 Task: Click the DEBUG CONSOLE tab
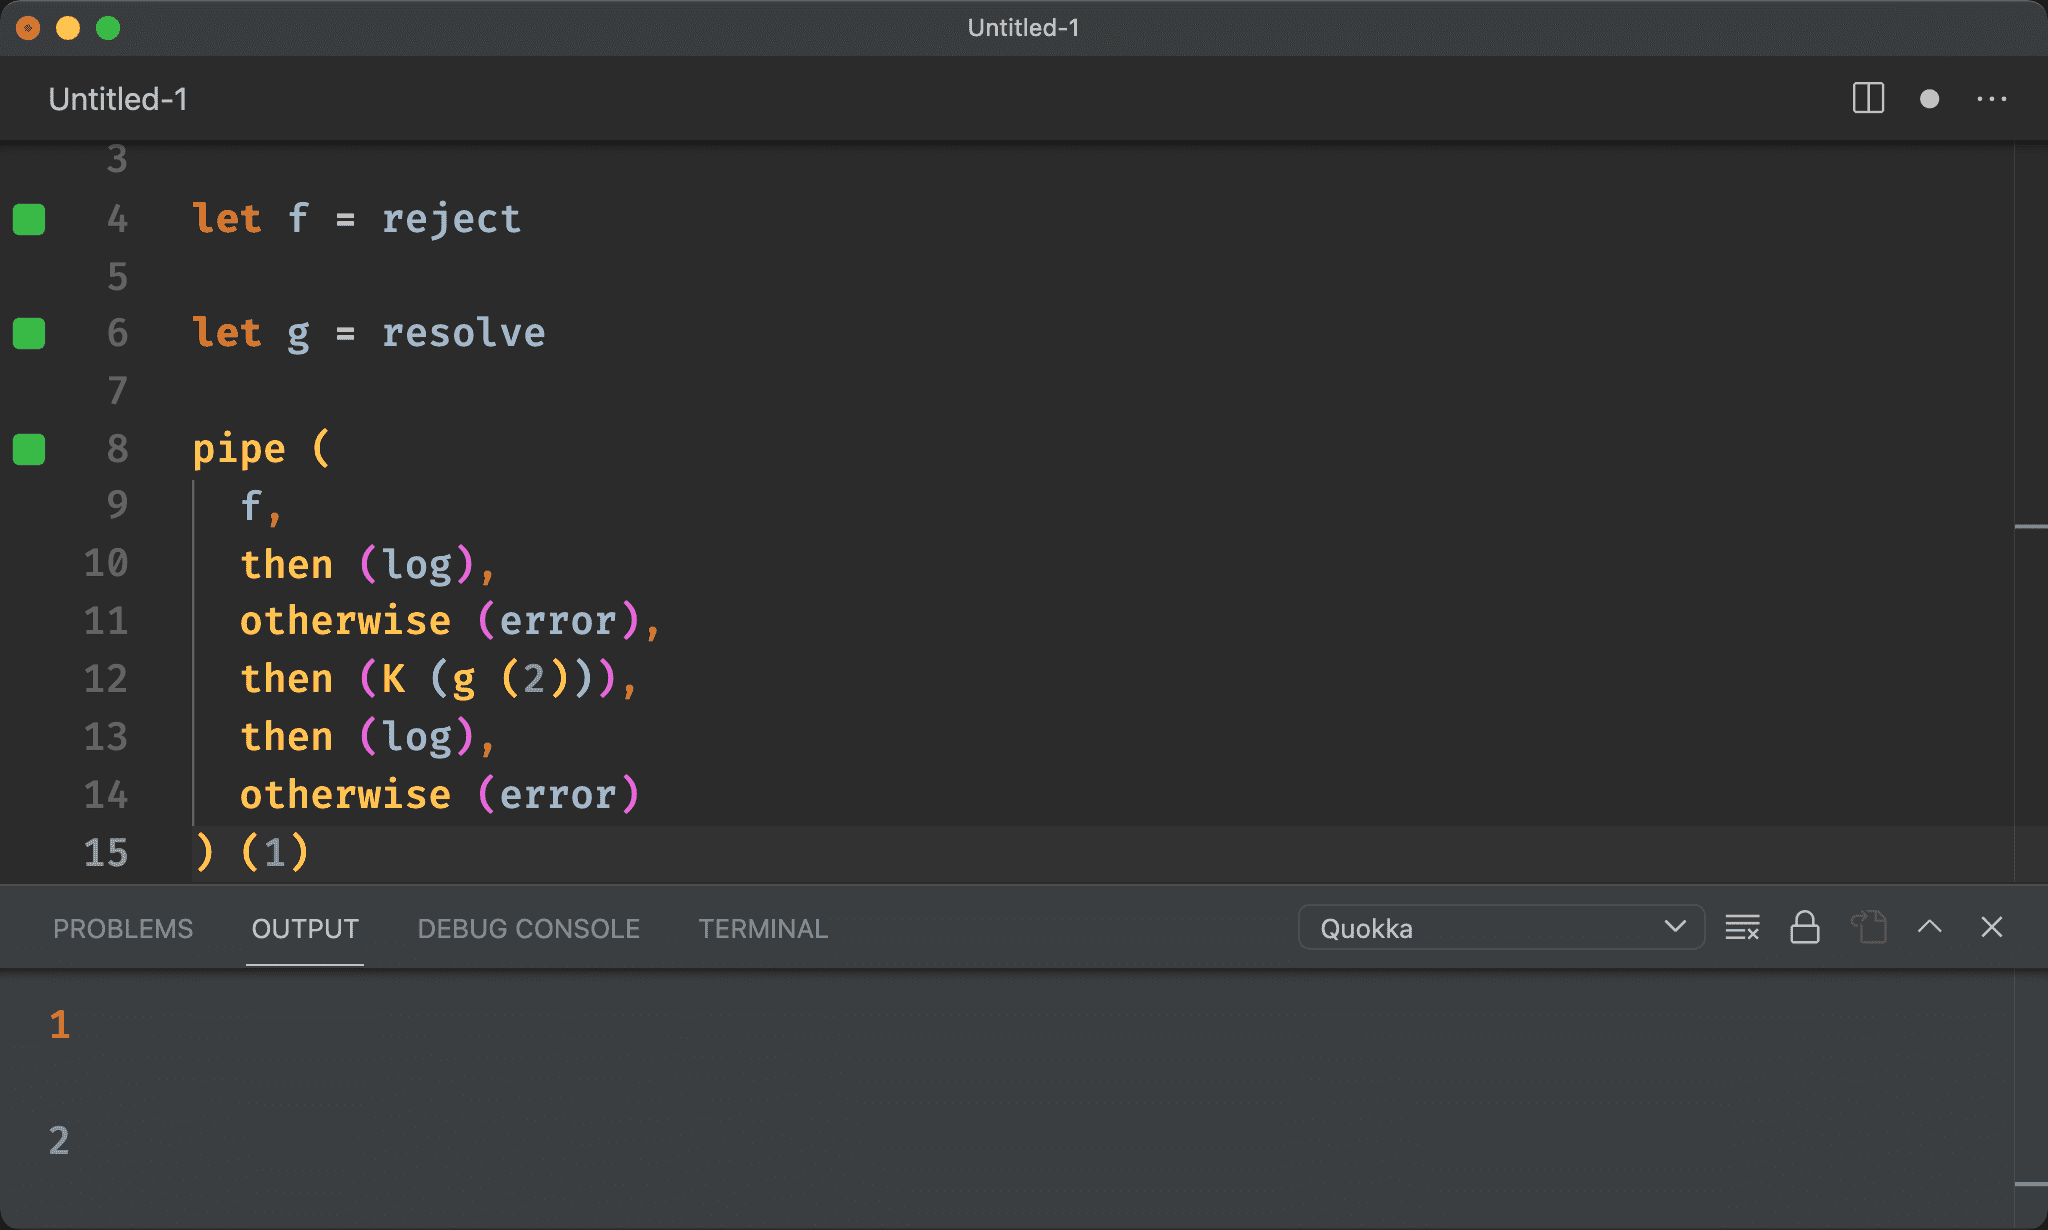[525, 927]
